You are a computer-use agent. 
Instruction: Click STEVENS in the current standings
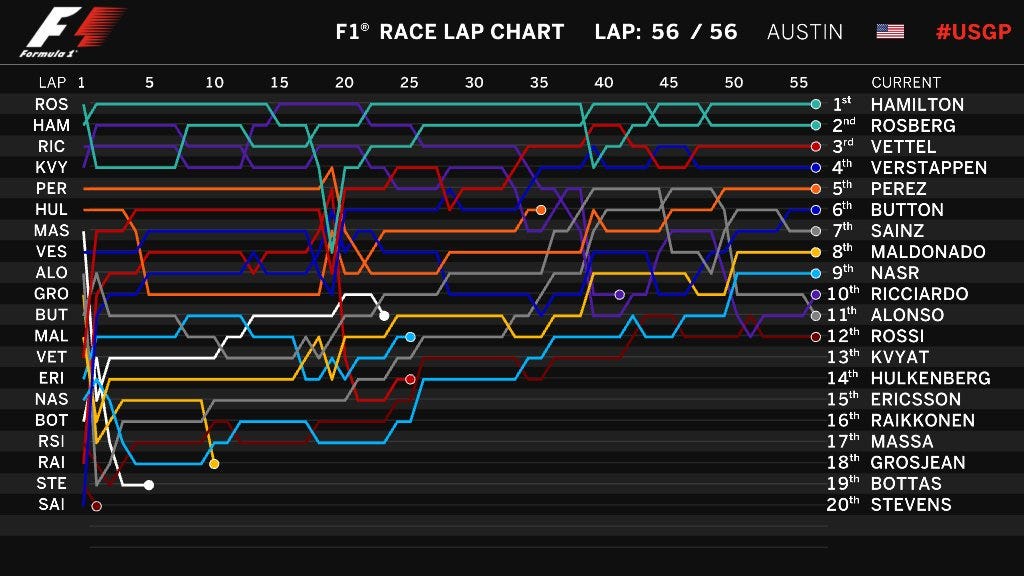click(x=911, y=504)
